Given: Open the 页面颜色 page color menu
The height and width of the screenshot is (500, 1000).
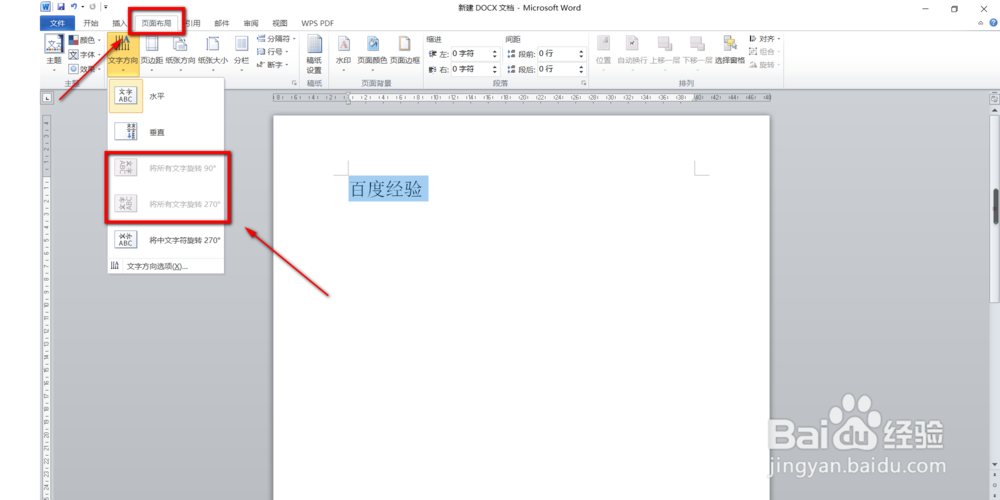Looking at the screenshot, I should [372, 54].
